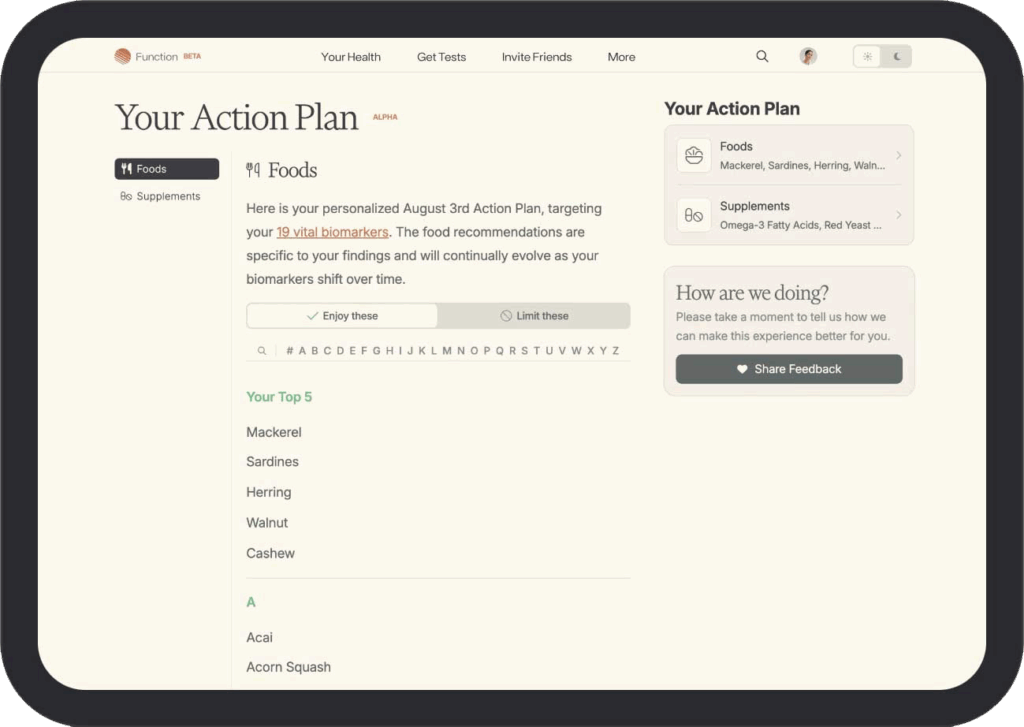
Task: Jump to letter M in alphabet filter
Action: [x=447, y=351]
